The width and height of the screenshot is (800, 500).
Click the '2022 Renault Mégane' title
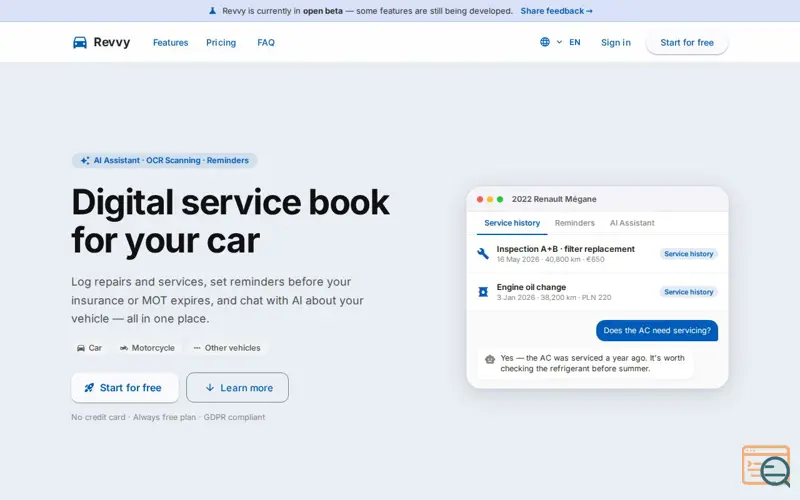click(x=554, y=199)
